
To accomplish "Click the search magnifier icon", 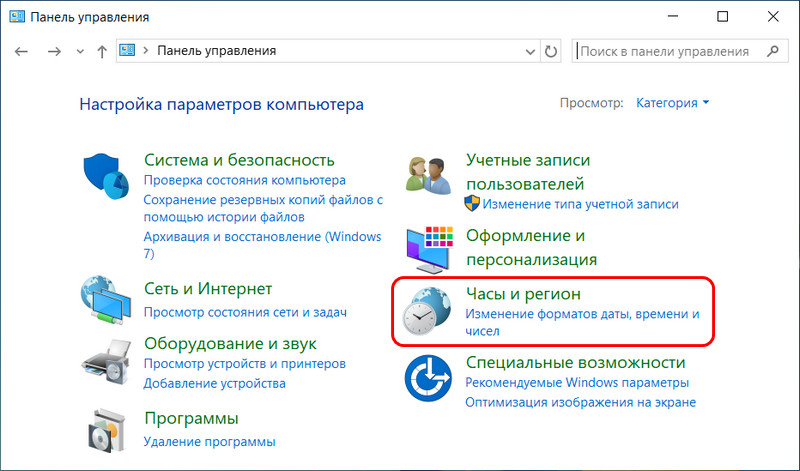I will (x=773, y=51).
